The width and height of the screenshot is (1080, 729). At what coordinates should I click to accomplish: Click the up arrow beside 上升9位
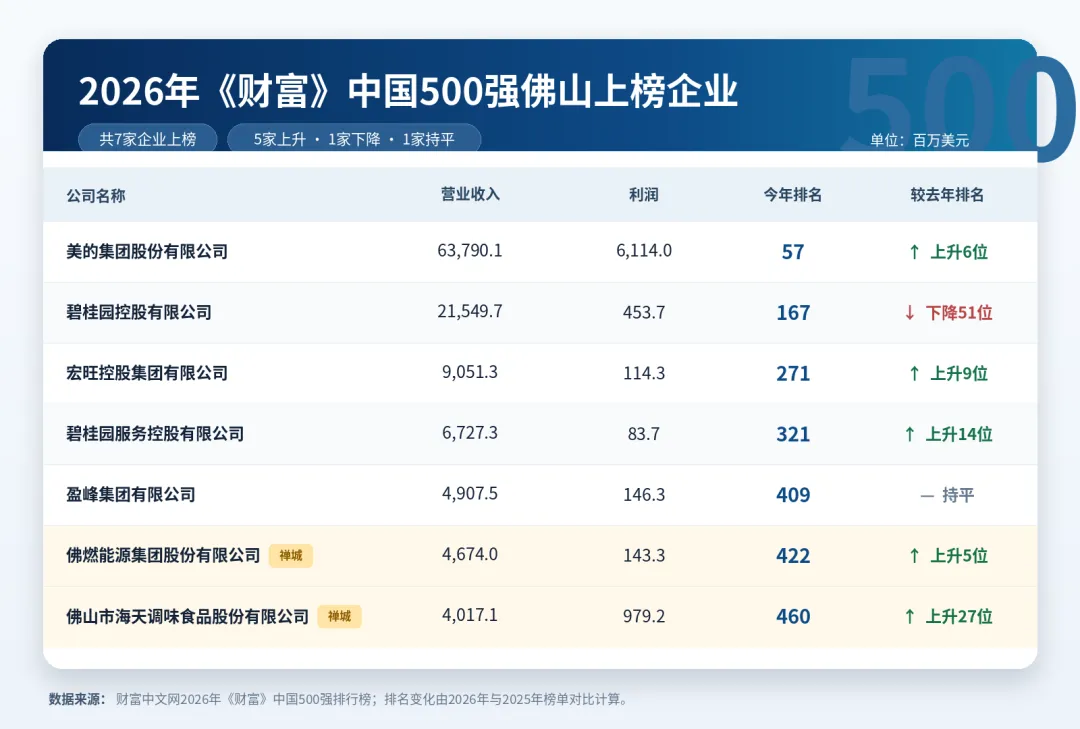click(x=914, y=373)
